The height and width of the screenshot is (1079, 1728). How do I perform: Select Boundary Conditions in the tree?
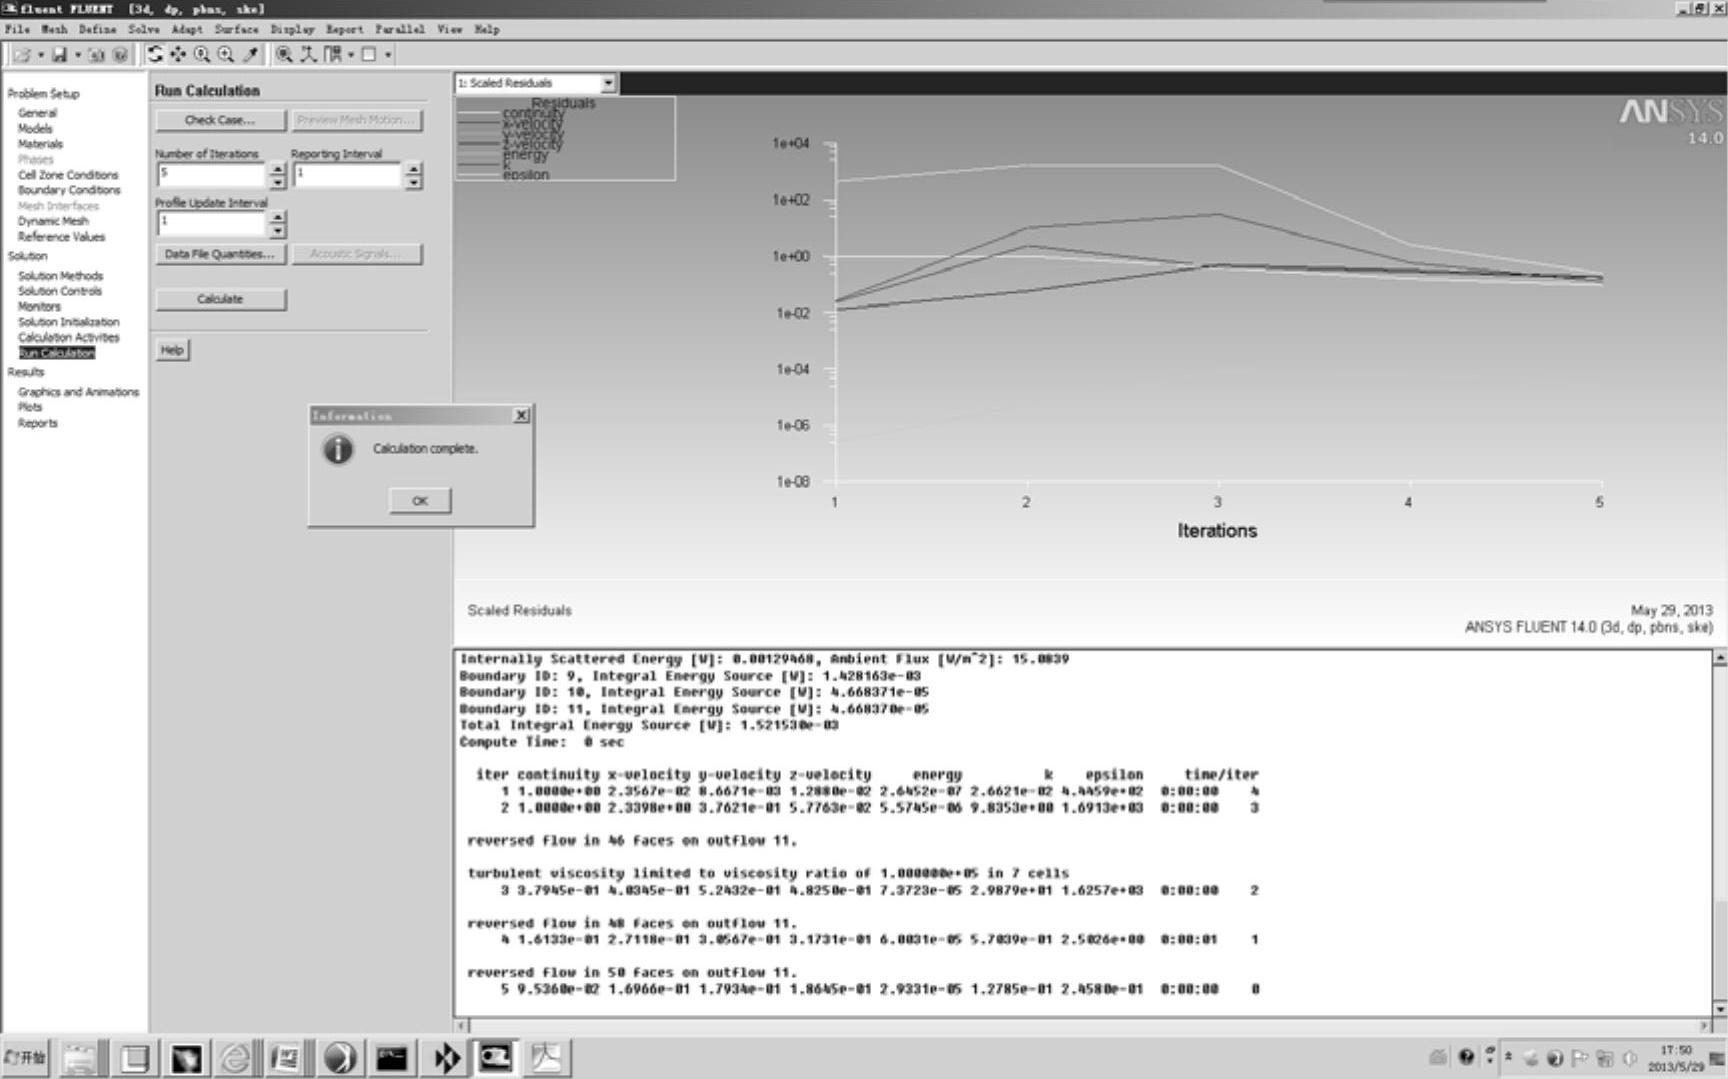point(69,190)
